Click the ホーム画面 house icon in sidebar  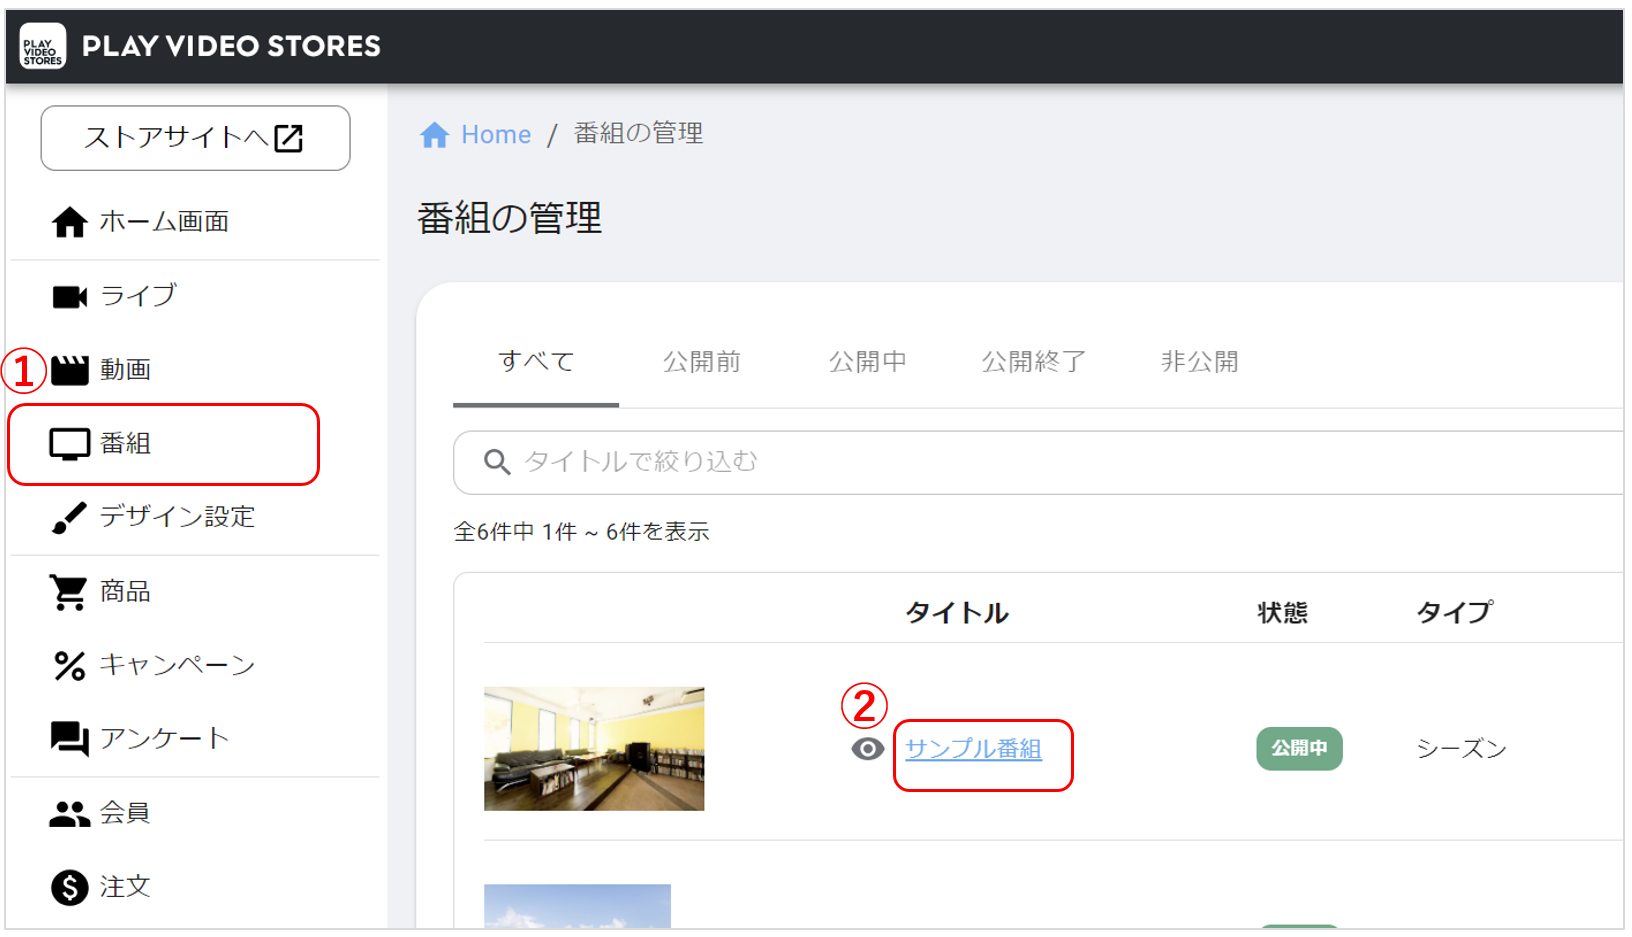click(69, 222)
